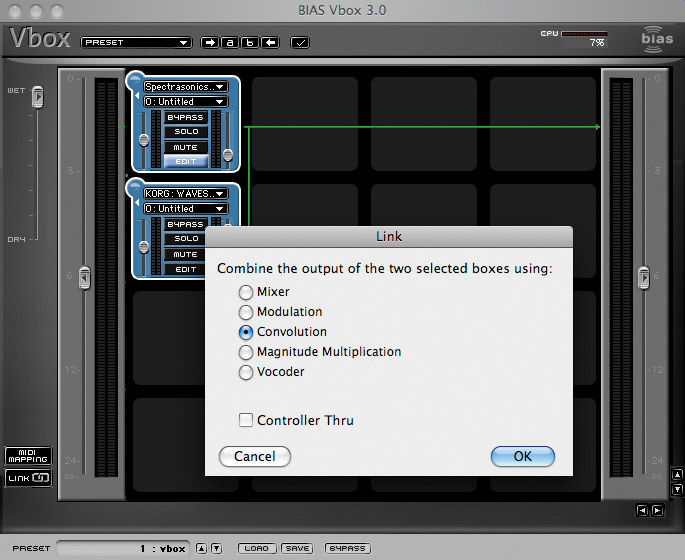This screenshot has width=685, height=560.
Task: Click the preset name field '1 : vbox'
Action: click(123, 549)
